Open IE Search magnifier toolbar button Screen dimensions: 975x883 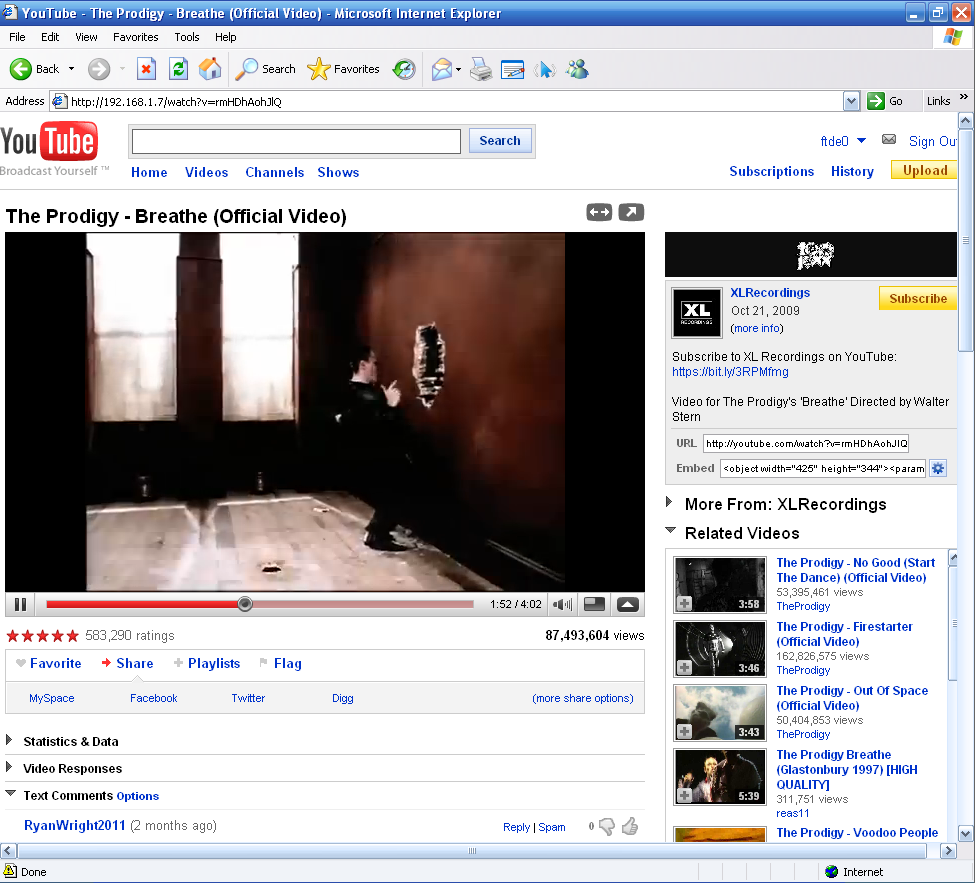(265, 69)
